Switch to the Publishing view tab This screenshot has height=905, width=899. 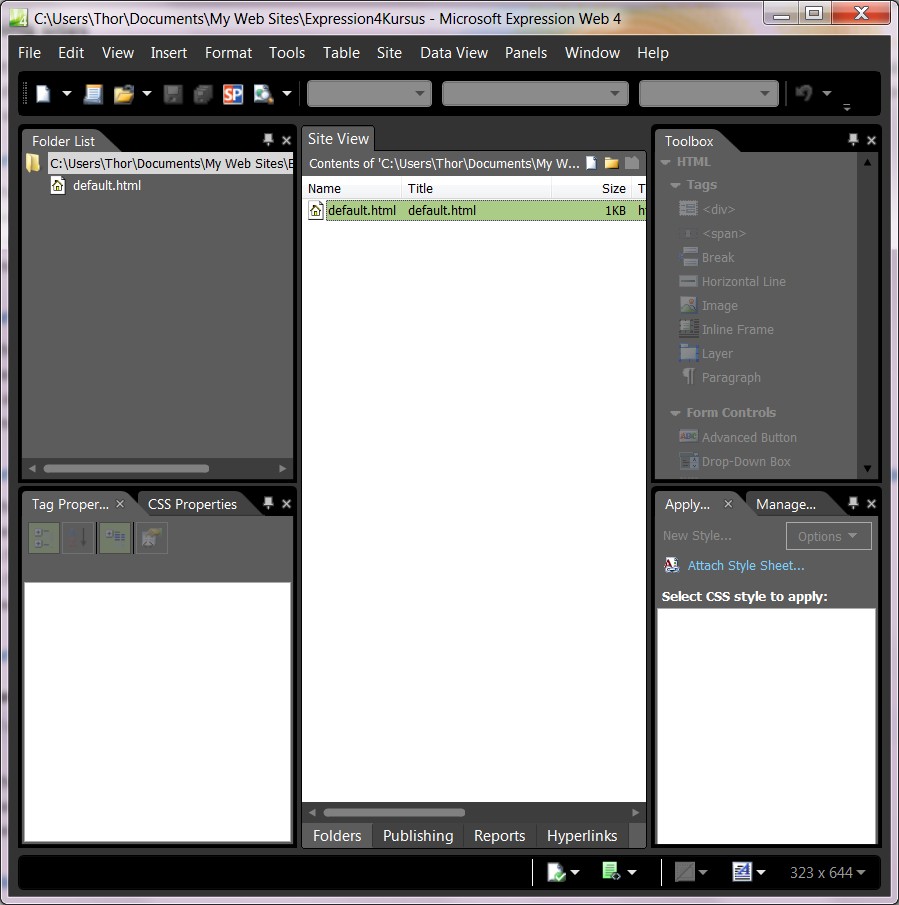418,835
